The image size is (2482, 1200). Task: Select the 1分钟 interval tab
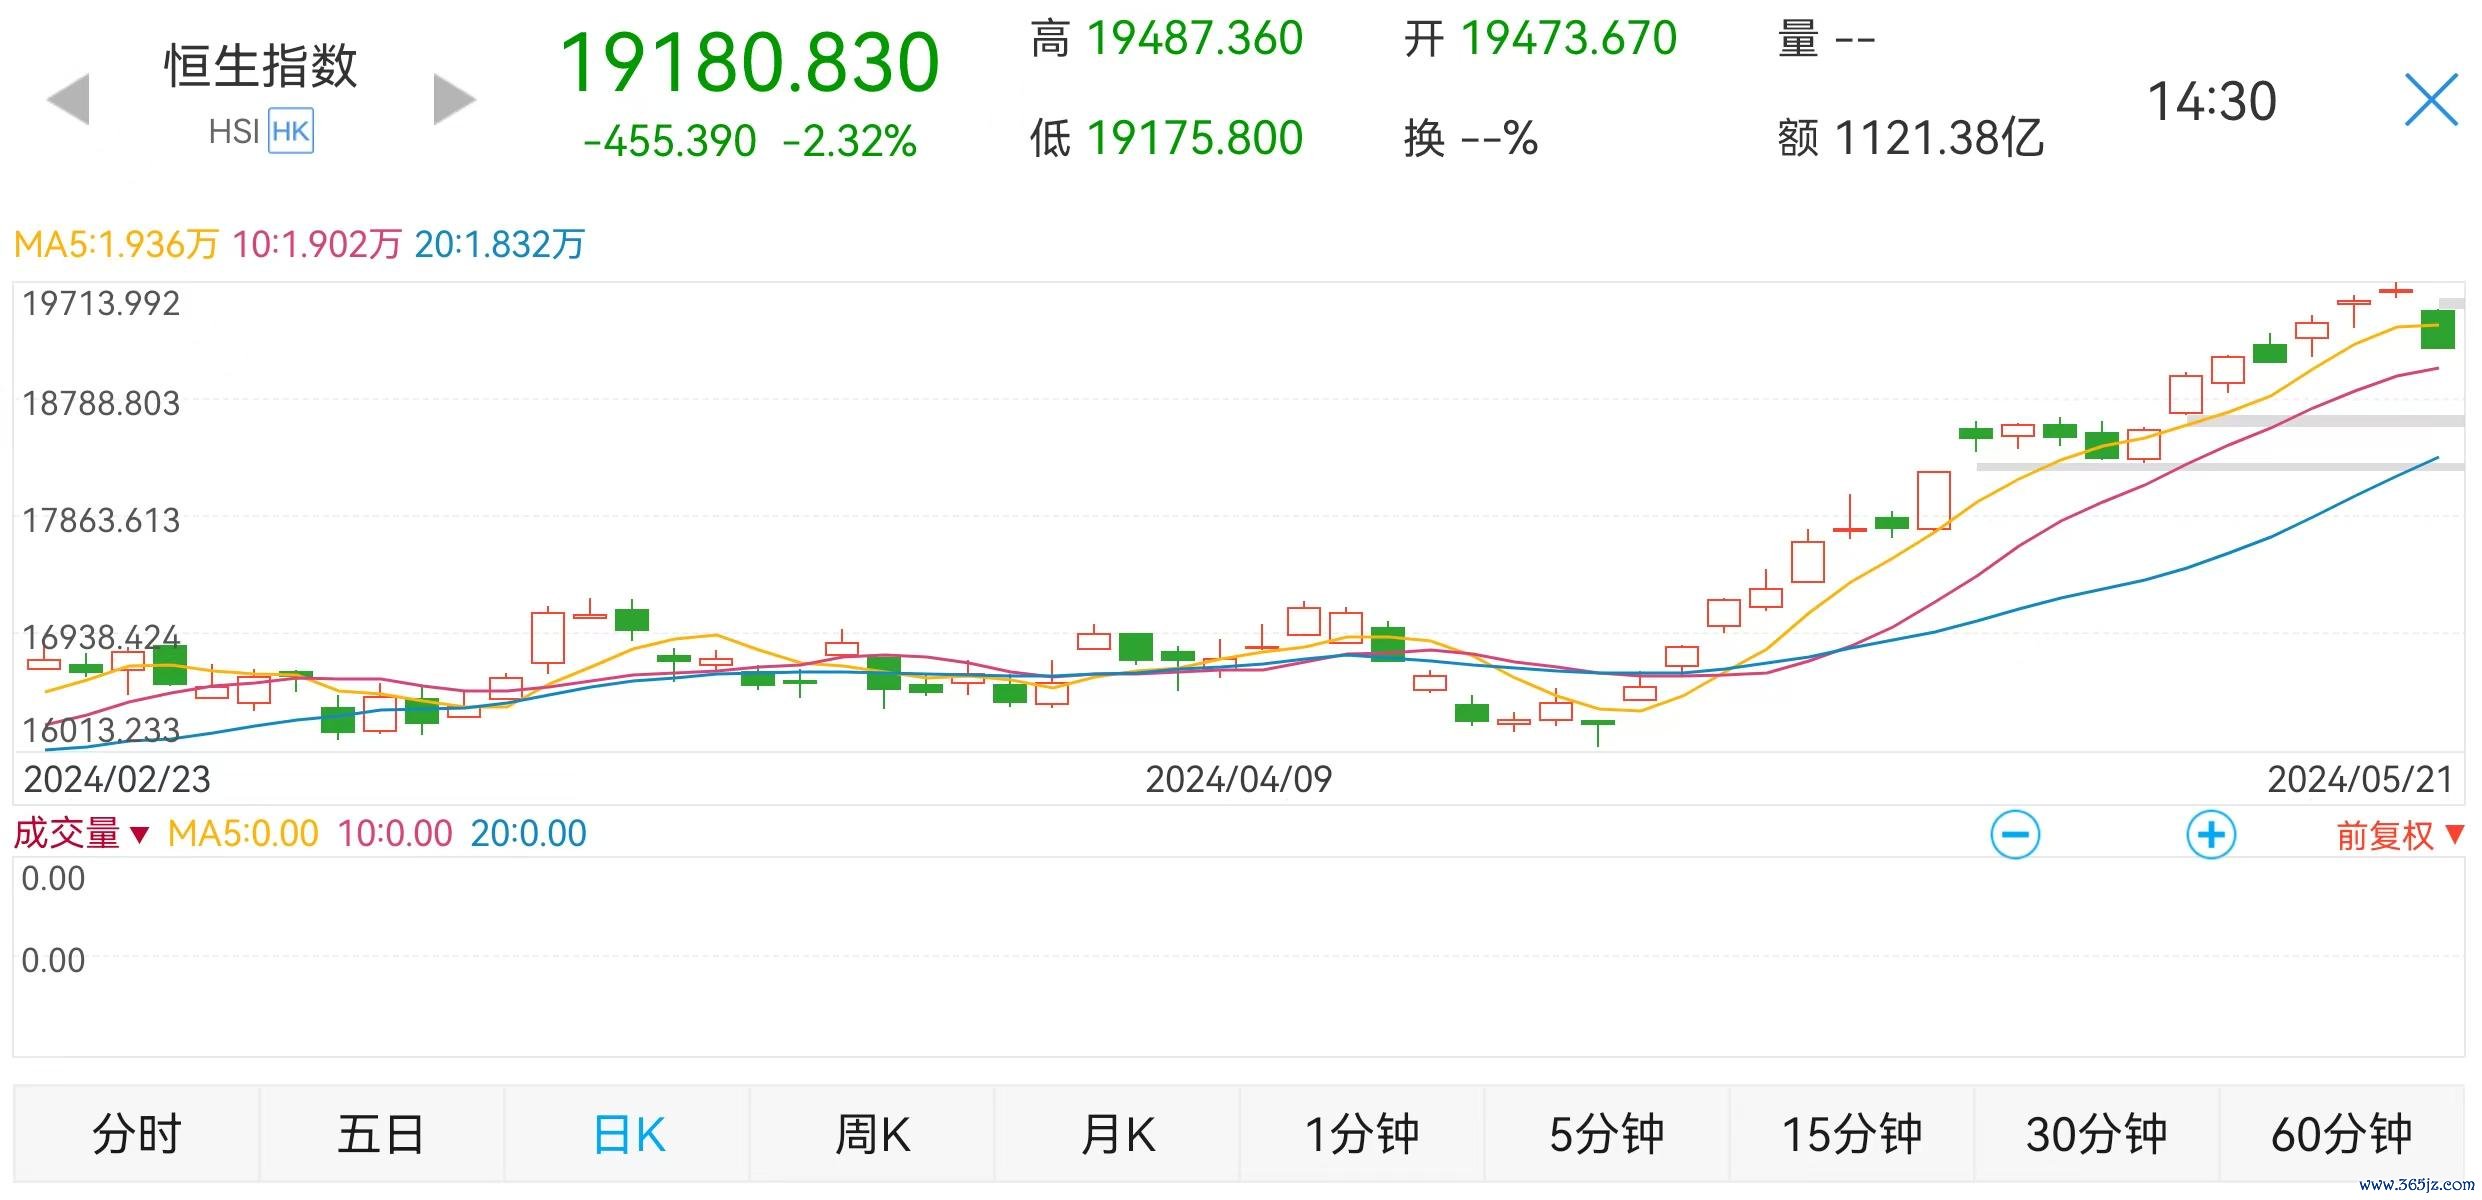click(x=1362, y=1135)
